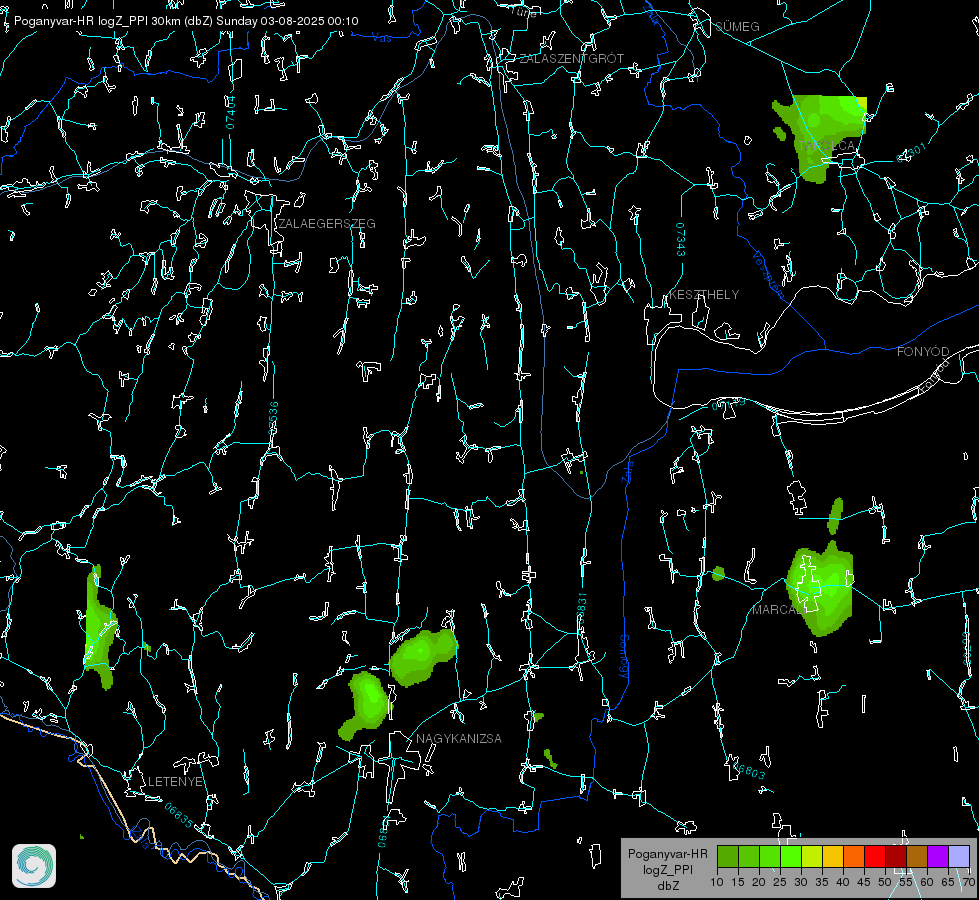Select the 50-55 dBZ dark red swatch

[x=895, y=856]
